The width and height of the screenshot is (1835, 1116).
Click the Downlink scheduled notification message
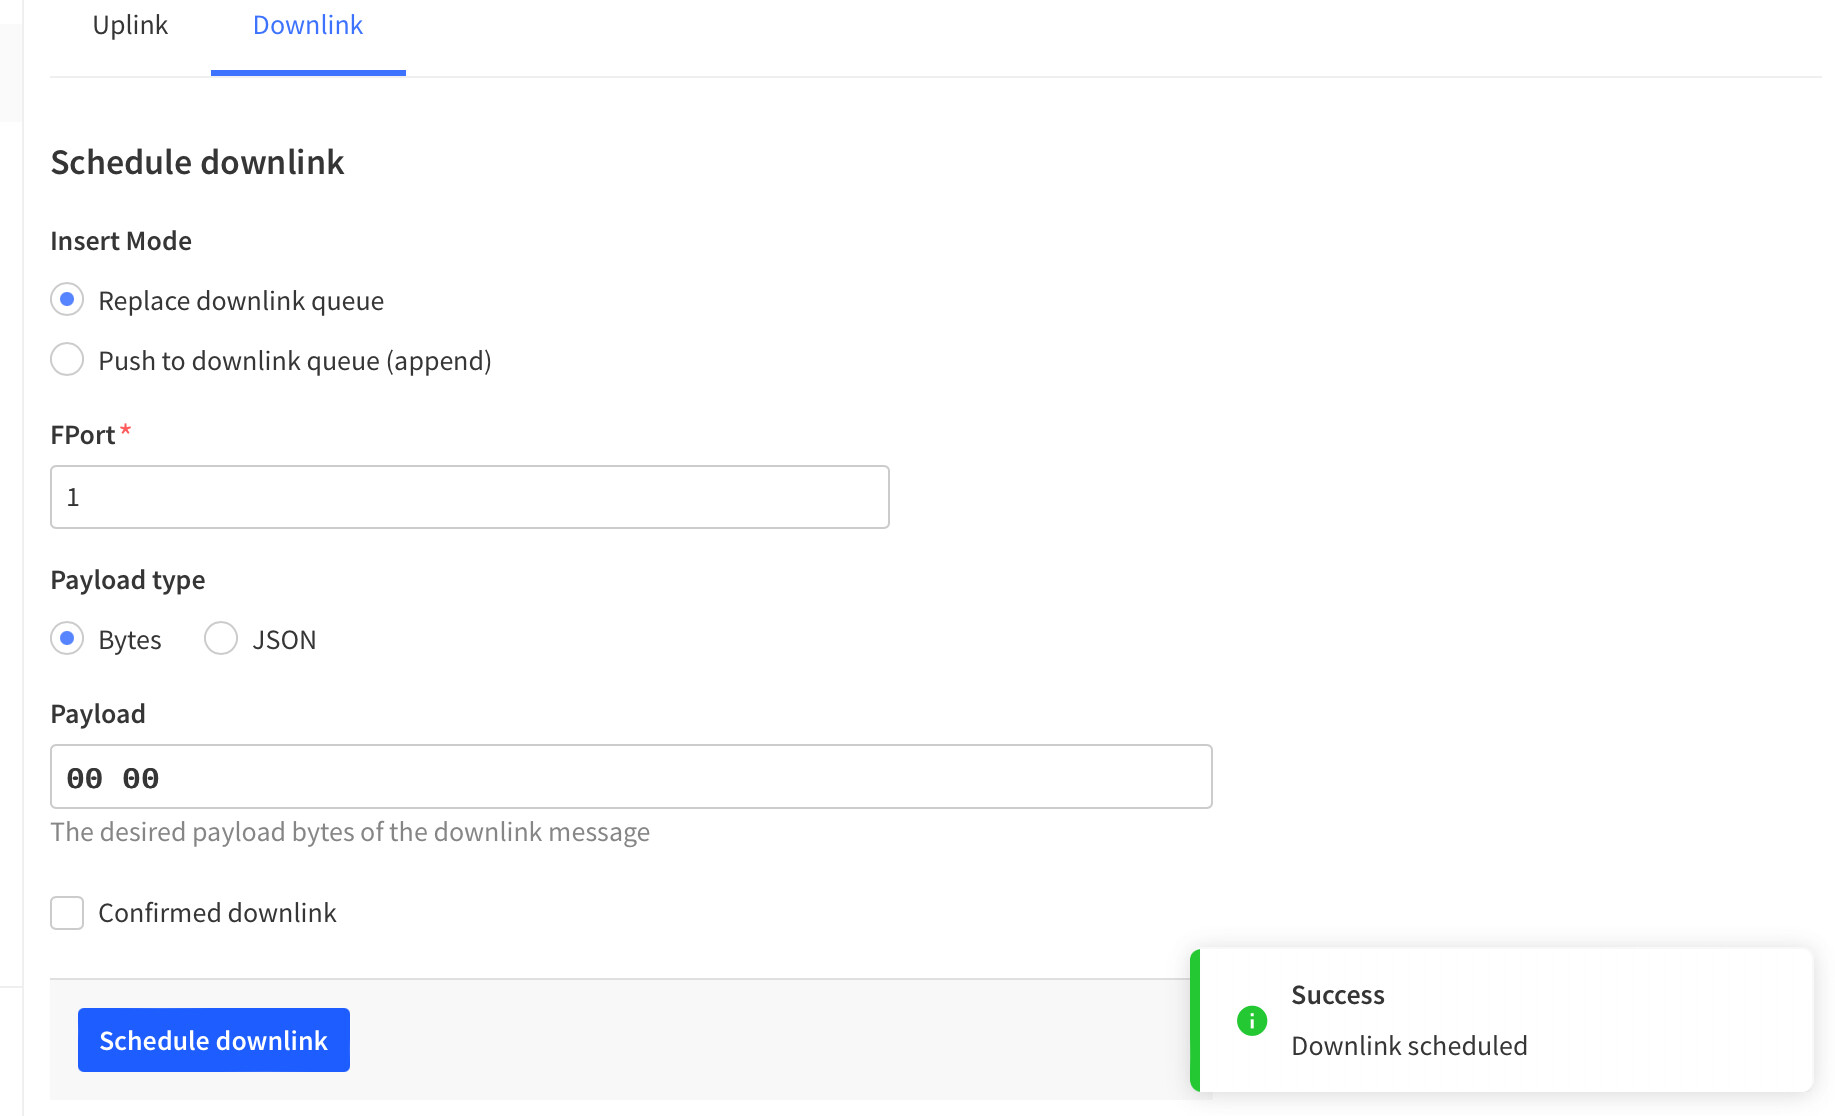[1408, 1046]
